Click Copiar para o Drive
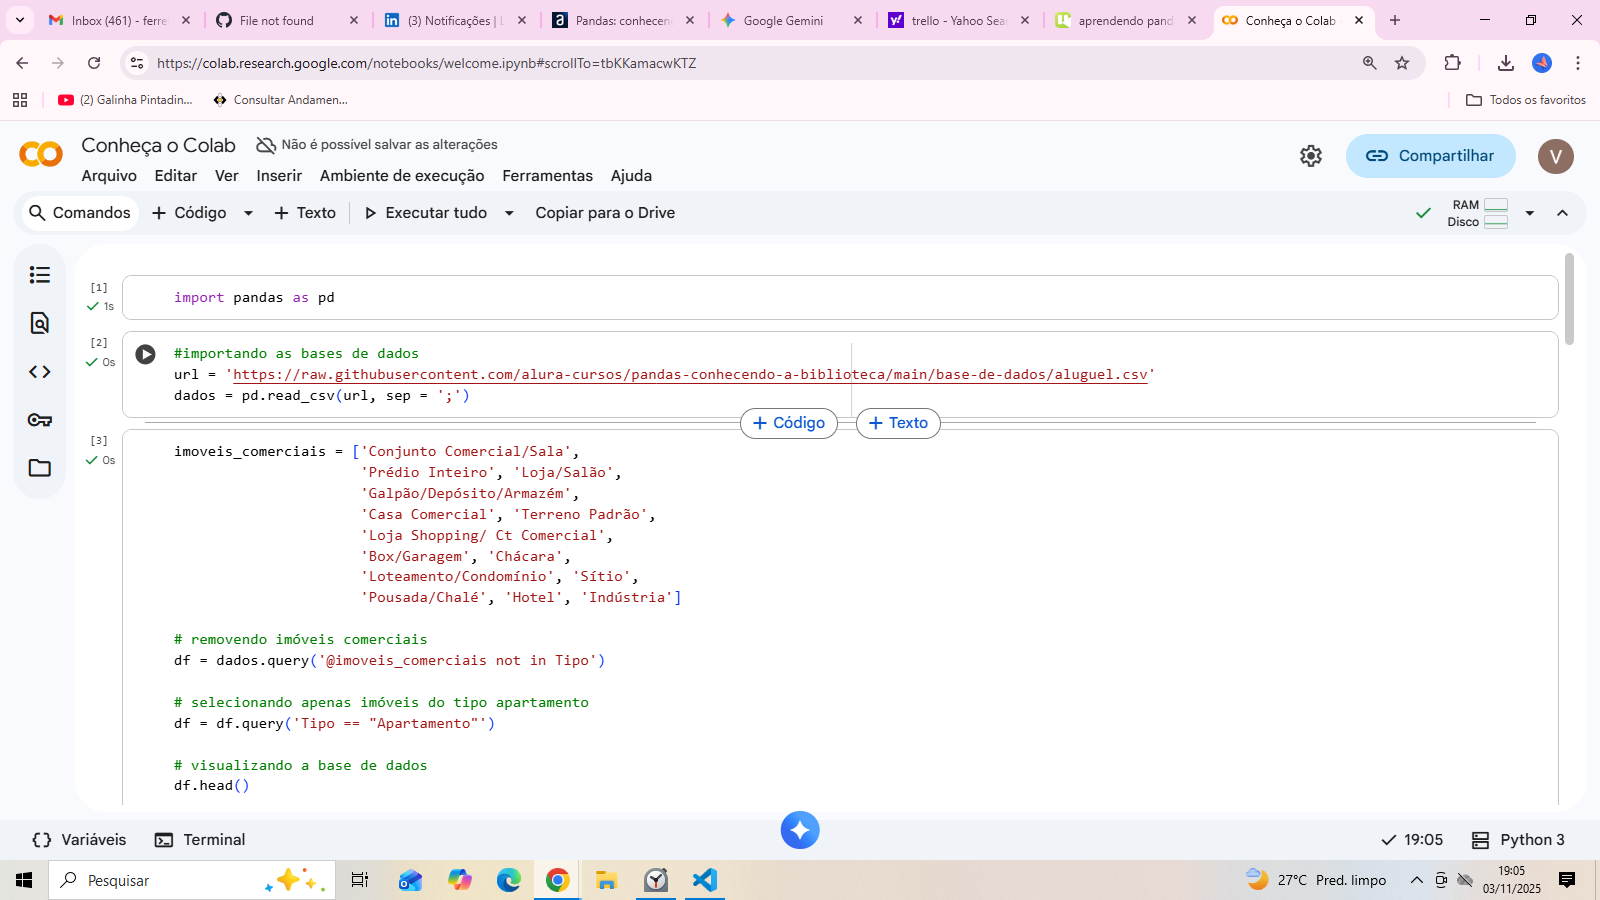 point(605,213)
